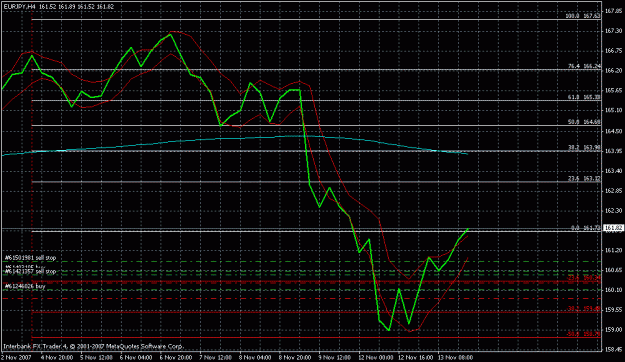Click the 159.00 price scale value
Image resolution: width=625 pixels, height=362 pixels.
pos(613,330)
